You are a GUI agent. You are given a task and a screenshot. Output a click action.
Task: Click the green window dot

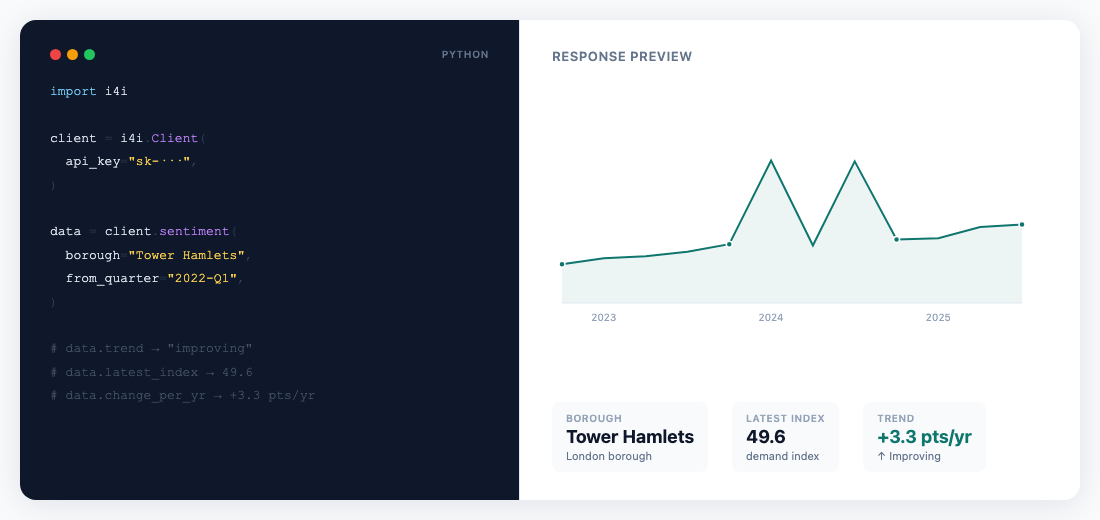pos(90,55)
